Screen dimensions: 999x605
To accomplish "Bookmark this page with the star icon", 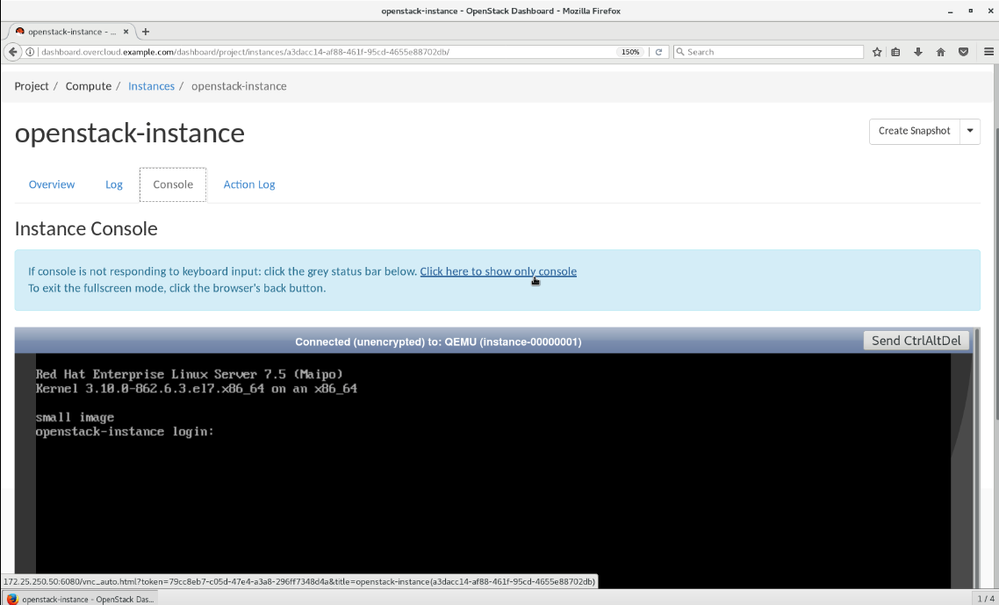I will pyautogui.click(x=877, y=52).
